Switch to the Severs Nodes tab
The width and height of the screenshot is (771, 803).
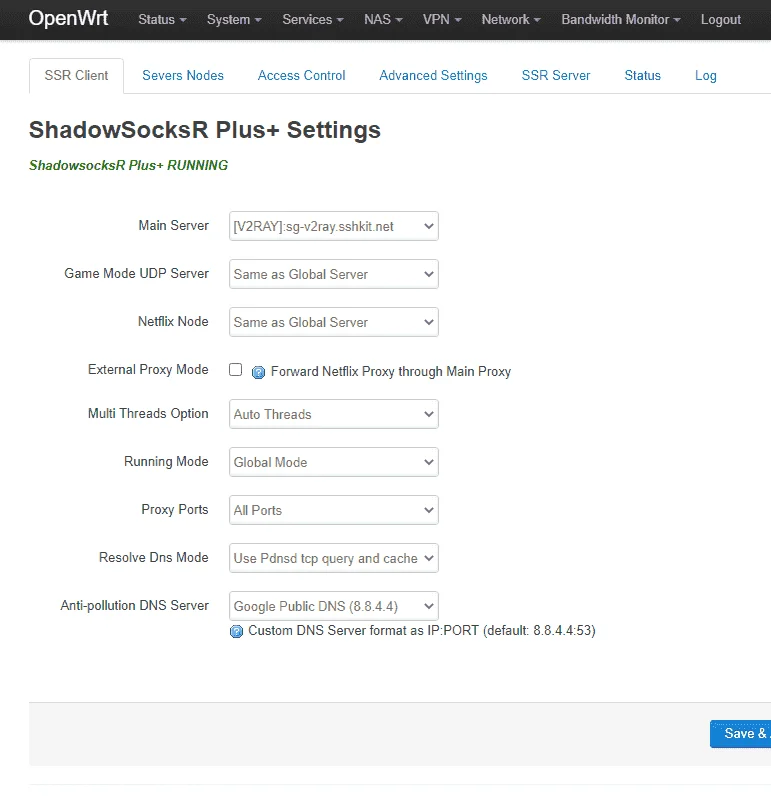[x=183, y=76]
